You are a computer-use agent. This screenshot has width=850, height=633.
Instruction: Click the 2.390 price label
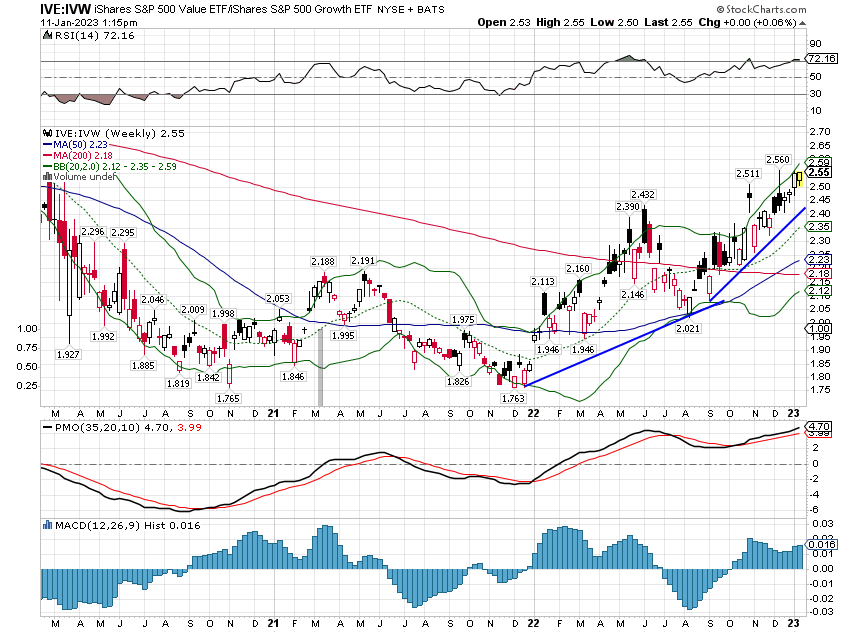[x=628, y=206]
